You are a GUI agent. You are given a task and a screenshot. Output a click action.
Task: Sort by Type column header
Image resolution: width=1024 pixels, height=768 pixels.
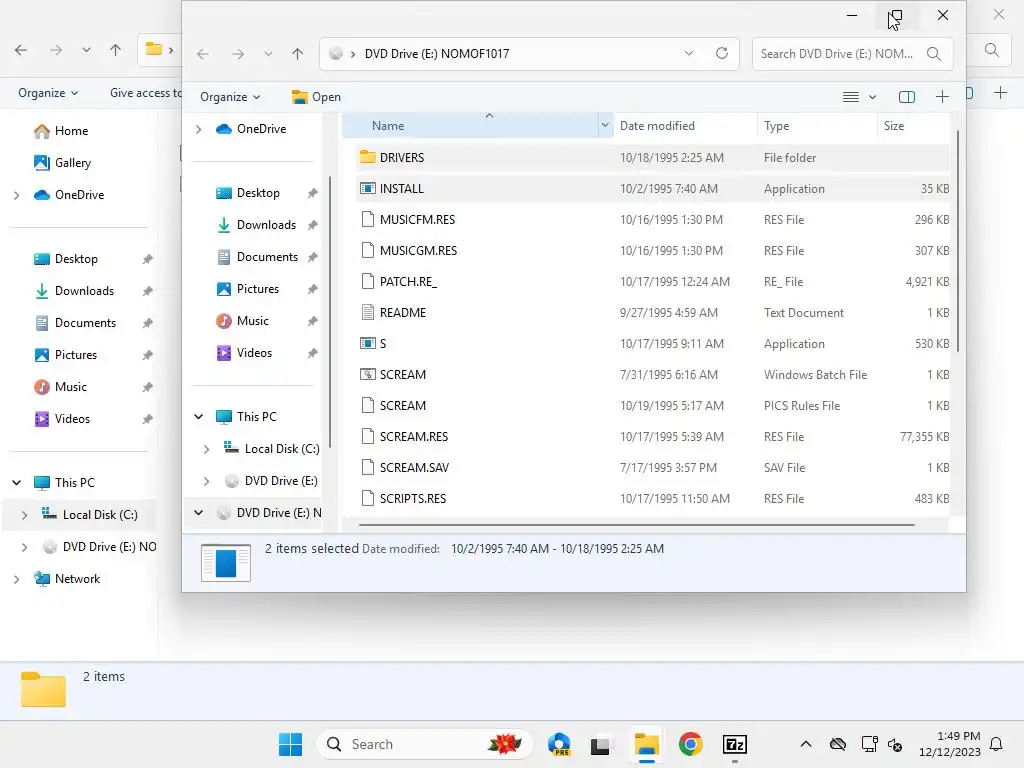776,126
